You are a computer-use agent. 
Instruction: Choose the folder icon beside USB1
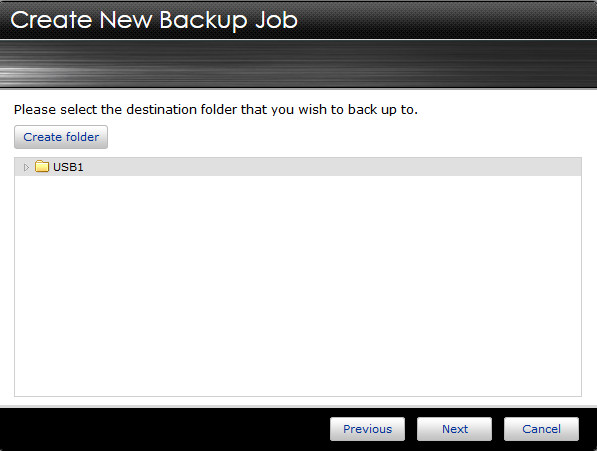42,166
